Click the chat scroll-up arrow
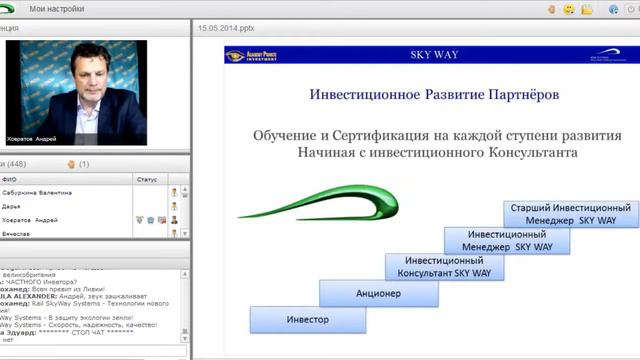The width and height of the screenshot is (640, 360). (184, 274)
